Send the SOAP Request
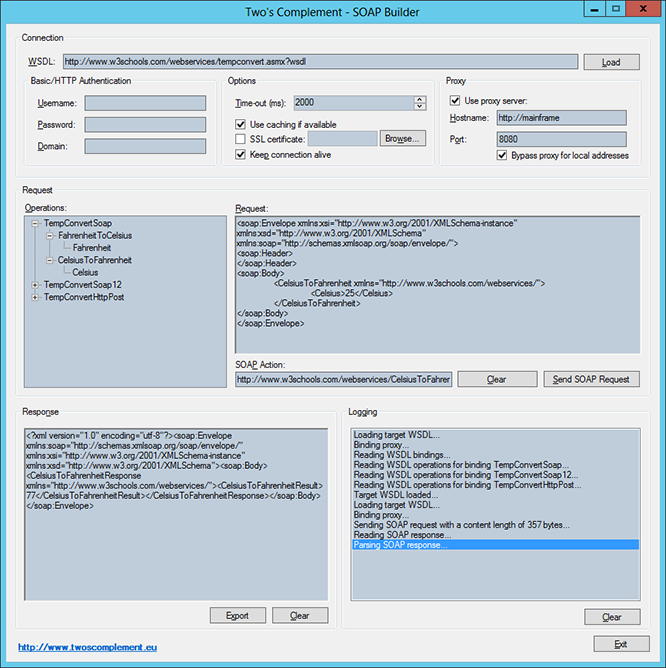 [x=591, y=379]
